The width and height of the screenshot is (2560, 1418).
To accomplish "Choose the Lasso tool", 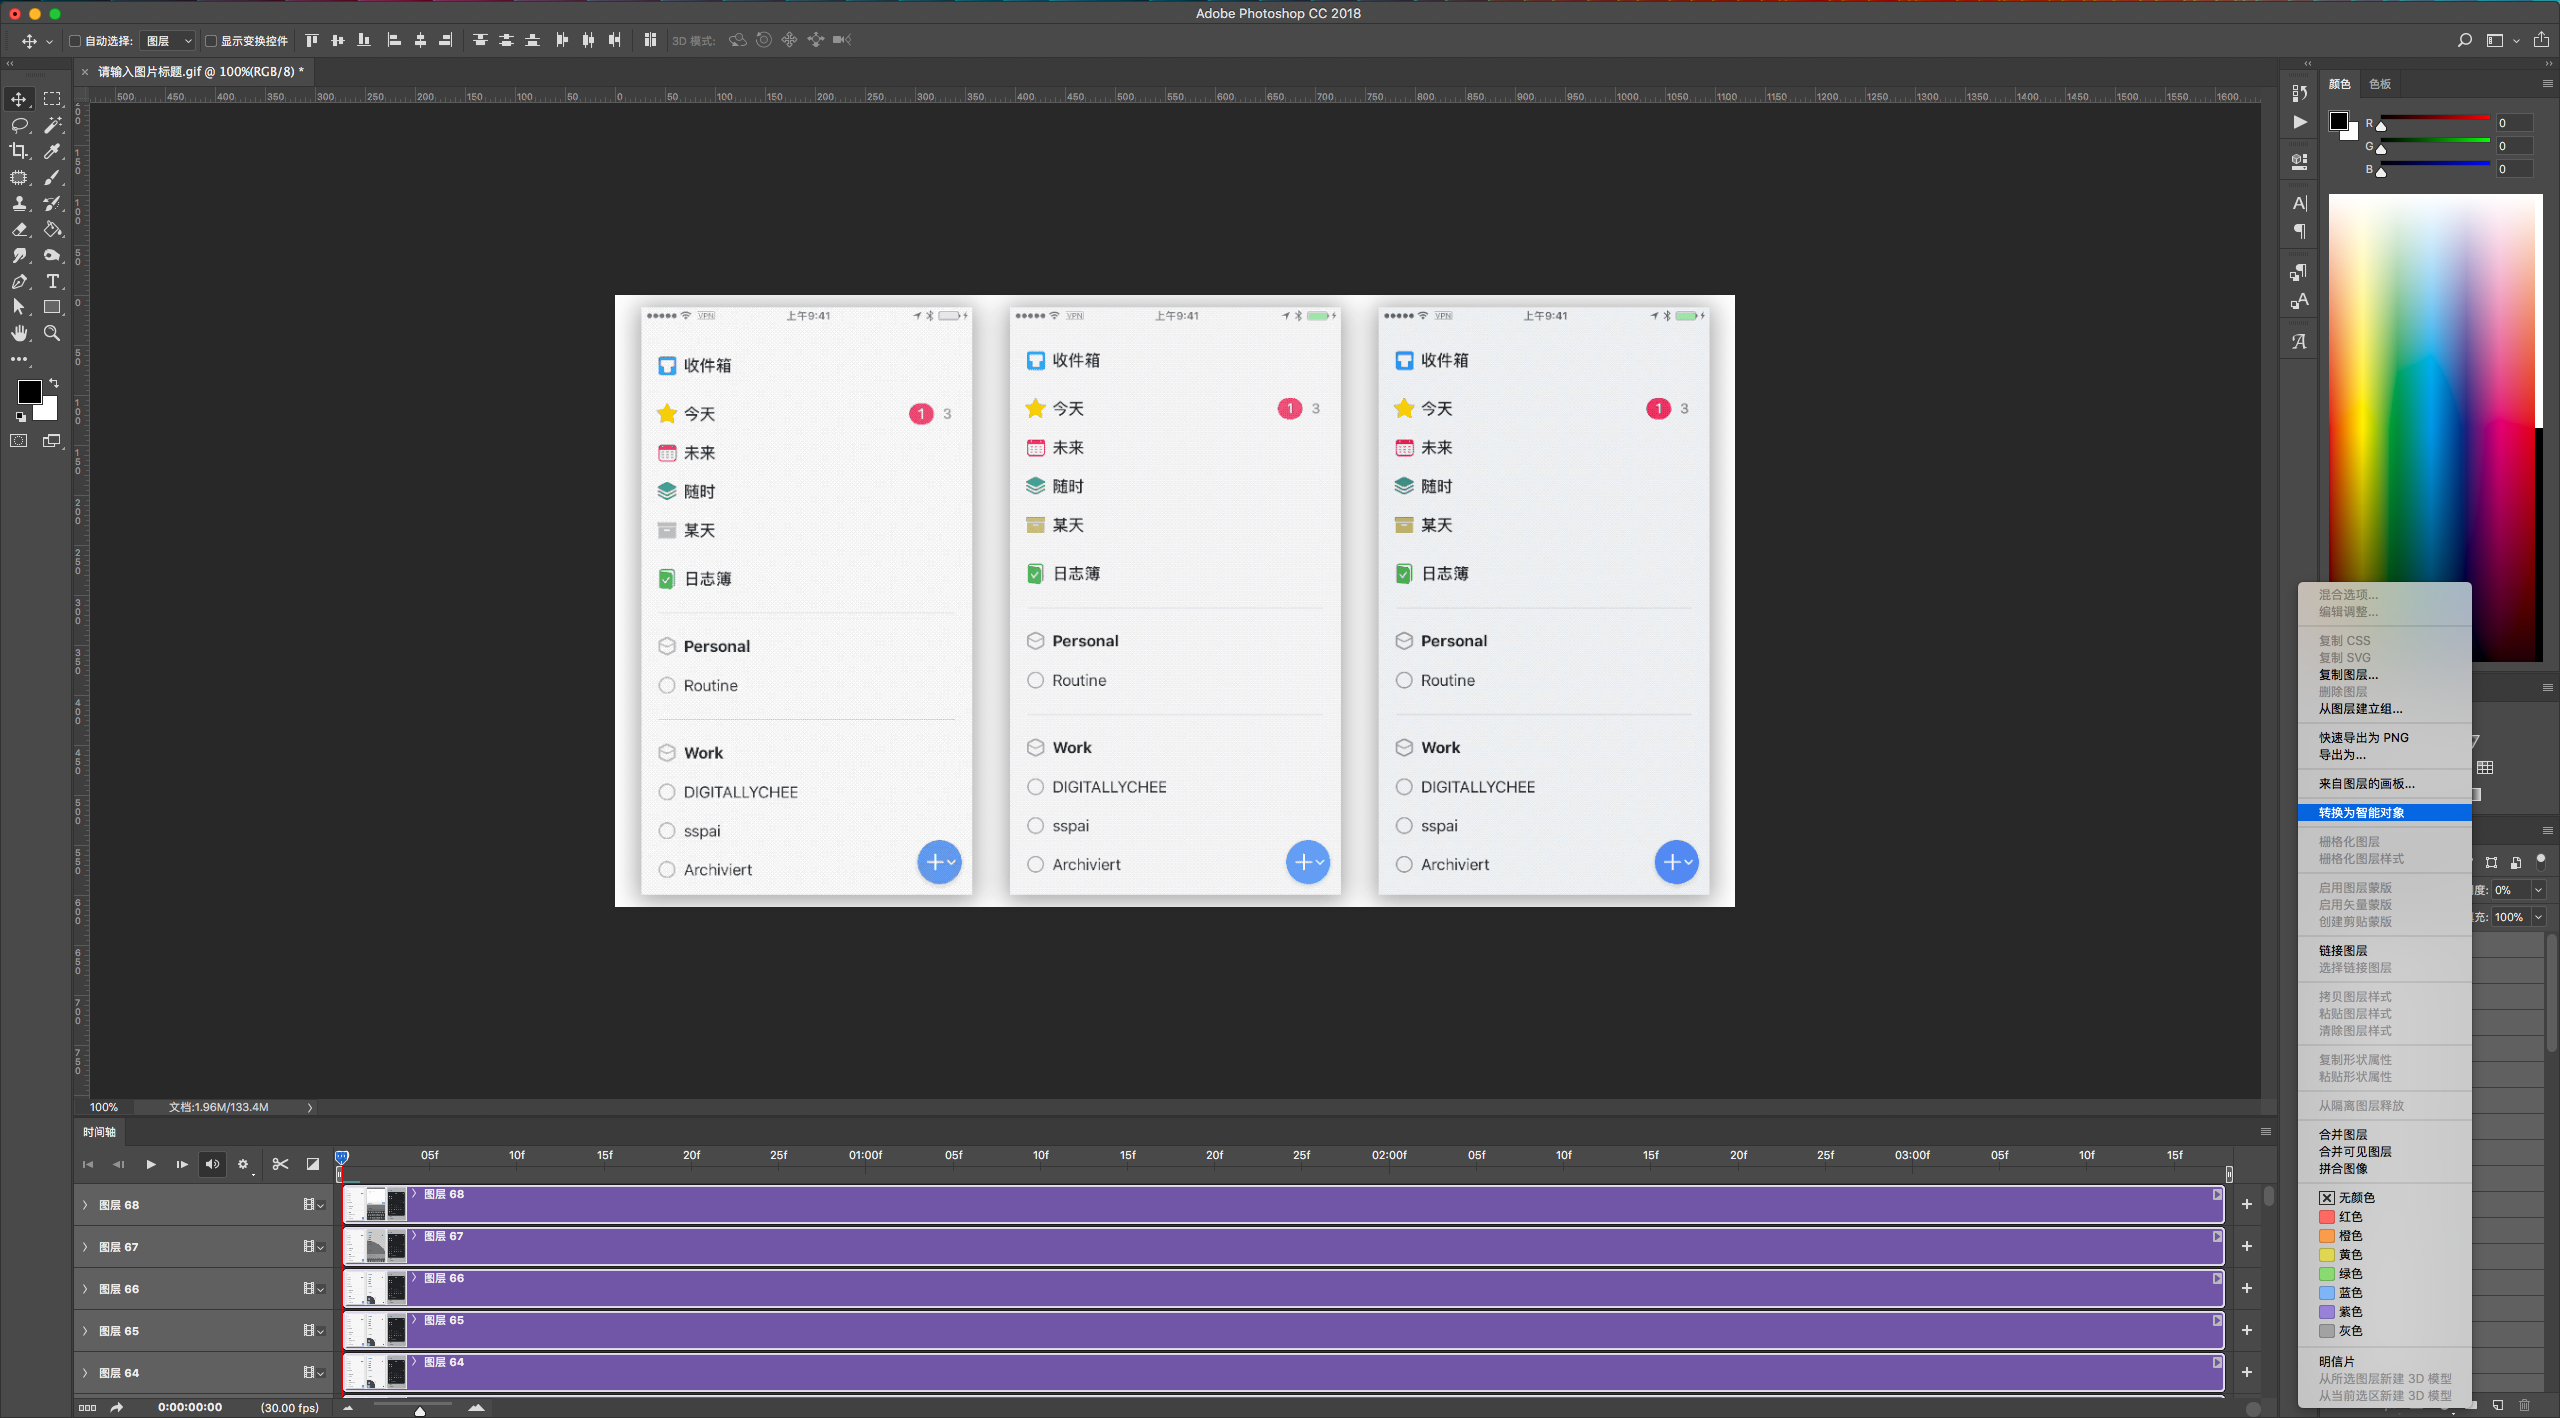I will click(19, 125).
